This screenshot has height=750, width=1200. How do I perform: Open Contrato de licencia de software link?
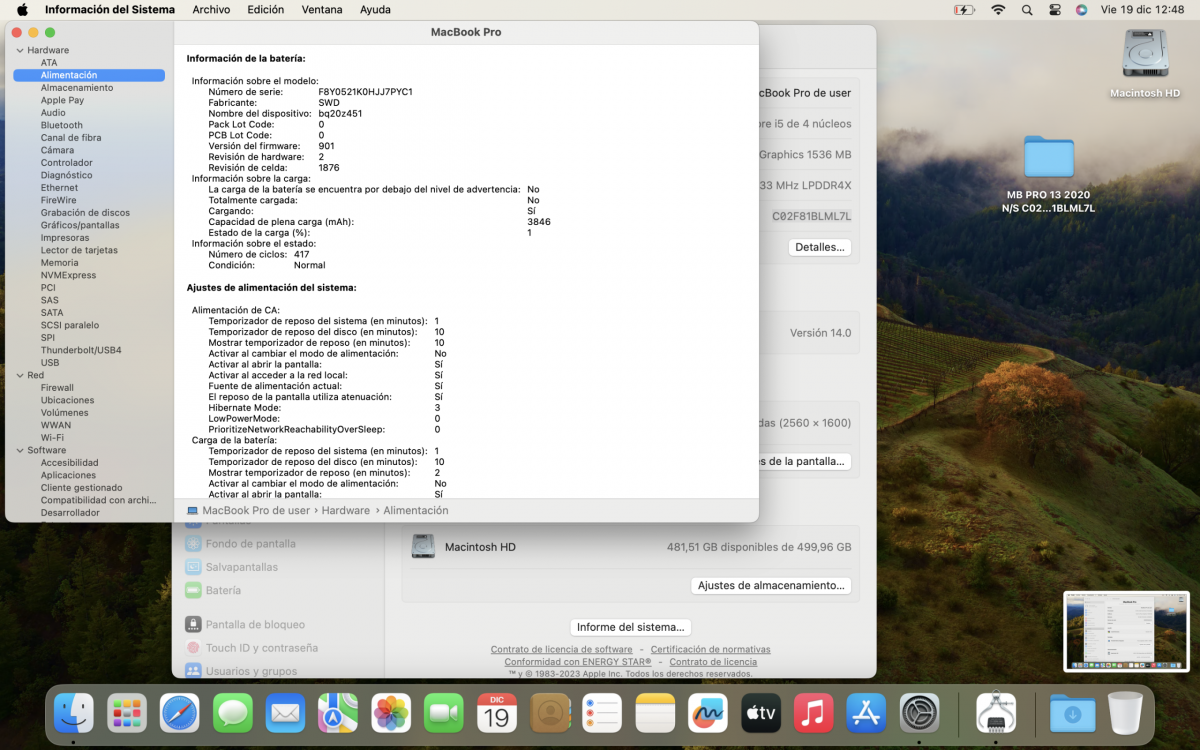[x=561, y=650]
